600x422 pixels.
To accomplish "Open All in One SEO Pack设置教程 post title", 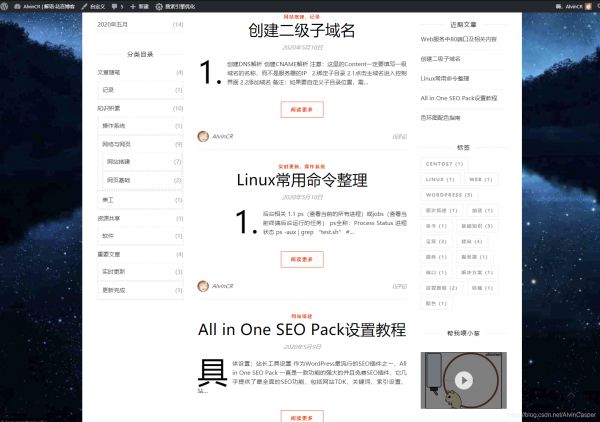I will (x=302, y=330).
